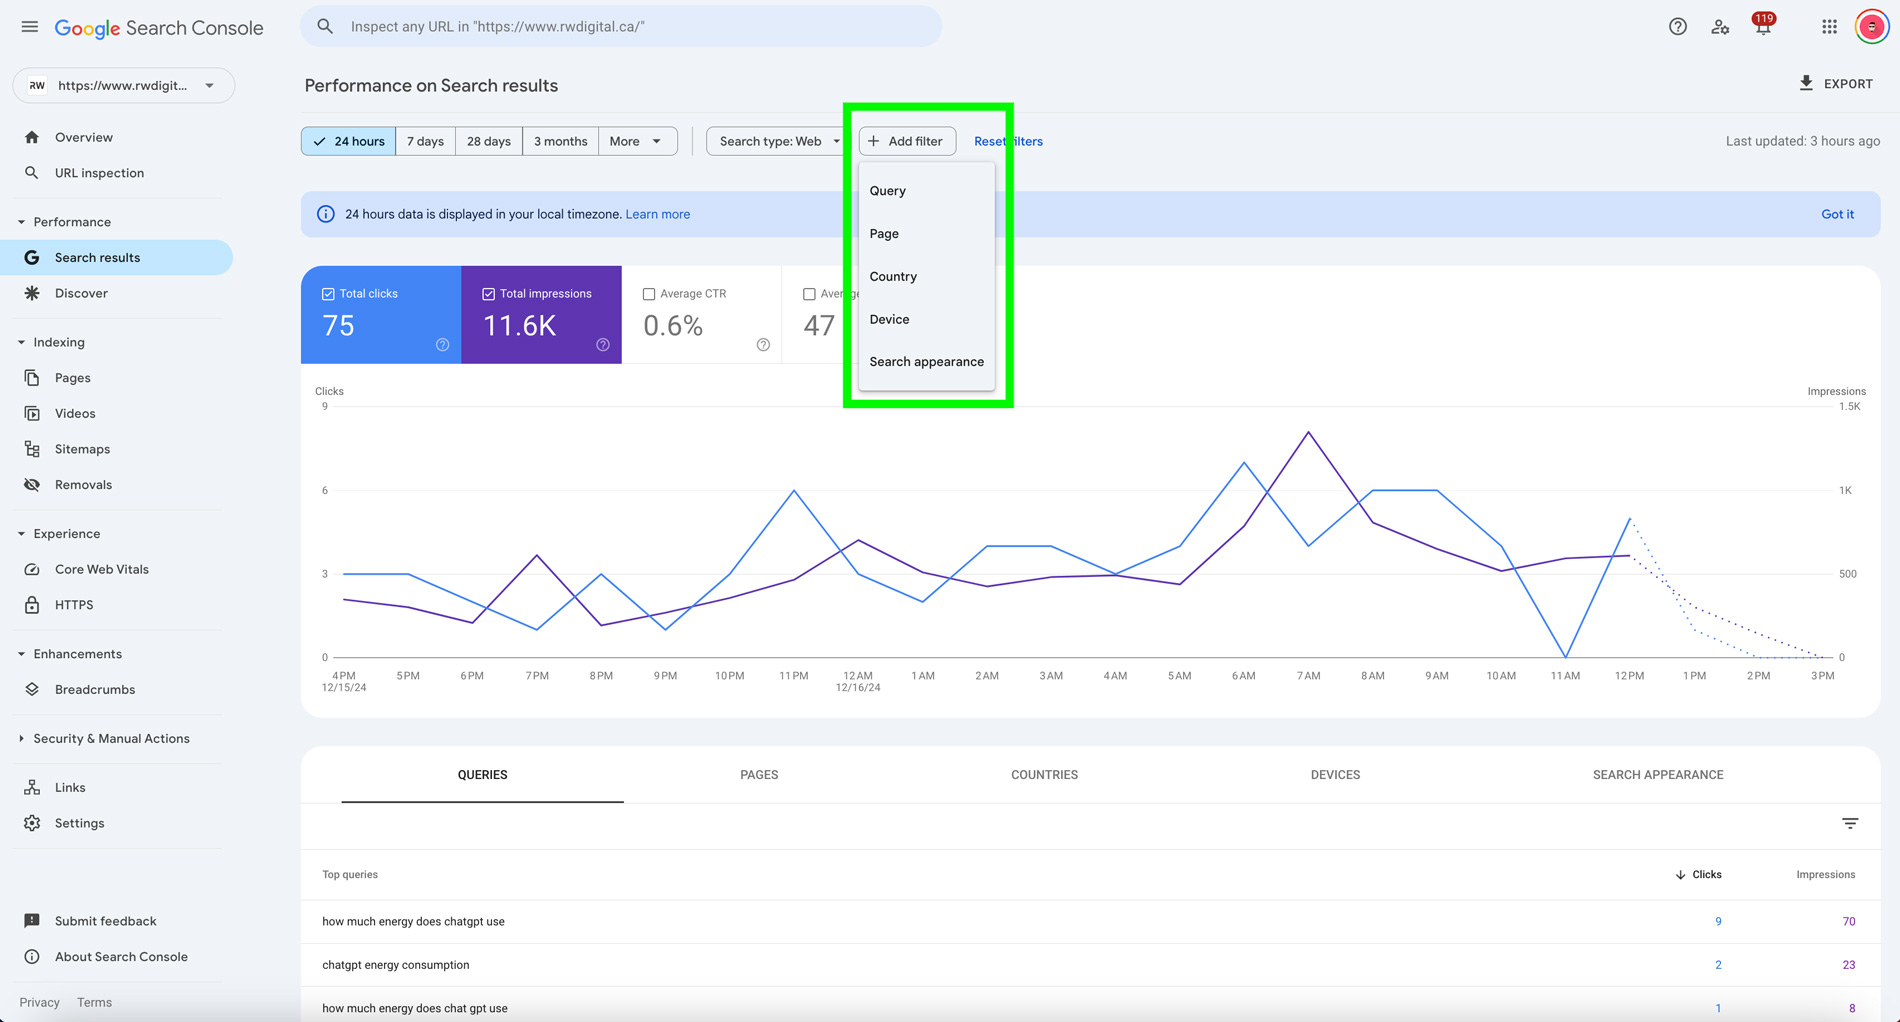Open the hamburger main menu
Viewport: 1900px width, 1022px height.
pos(29,27)
